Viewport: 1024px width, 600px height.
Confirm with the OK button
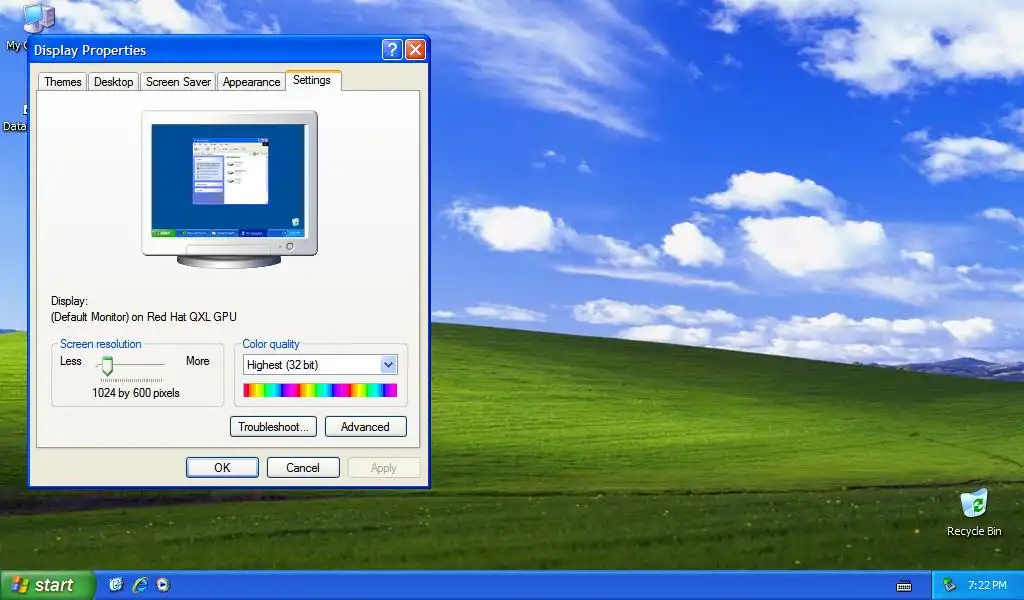pos(222,467)
